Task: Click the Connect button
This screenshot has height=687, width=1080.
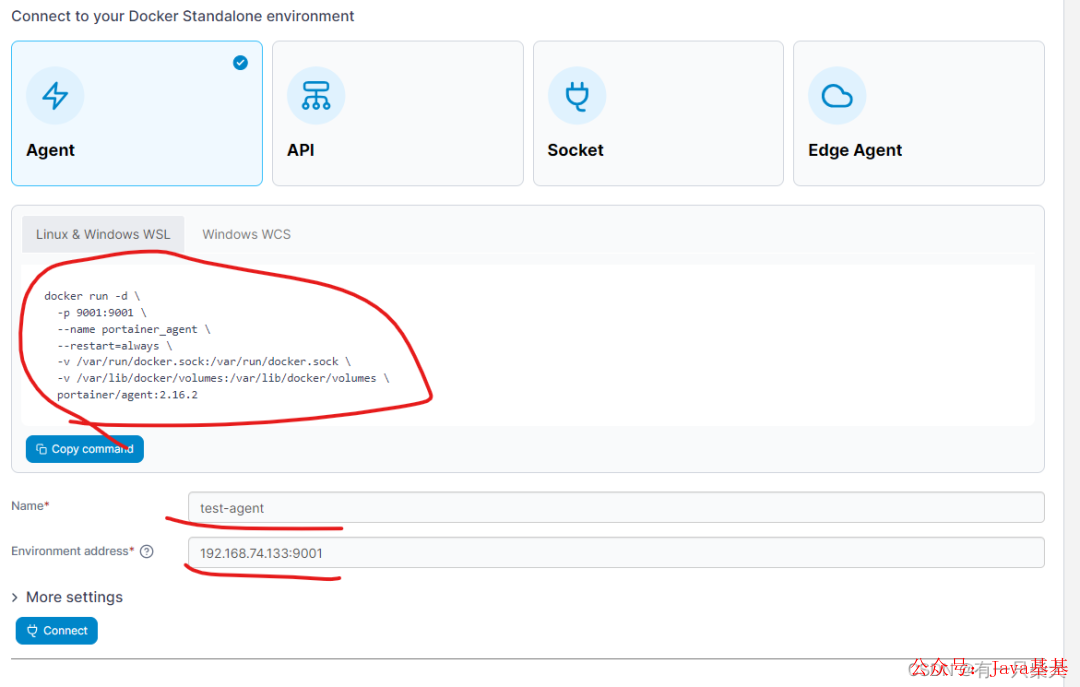Action: point(56,630)
